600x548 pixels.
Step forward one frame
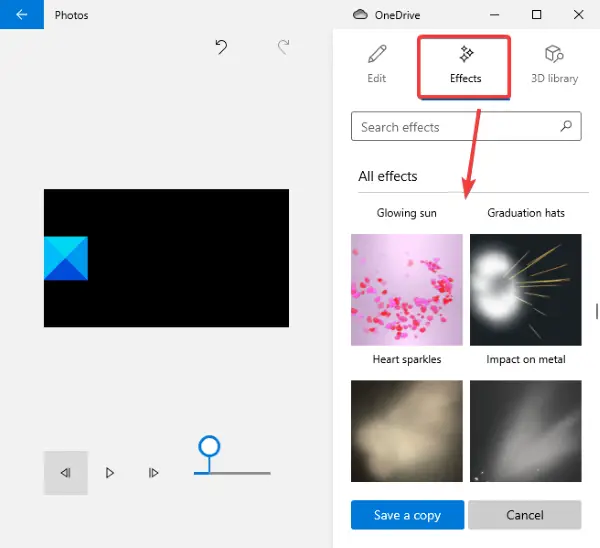153,473
